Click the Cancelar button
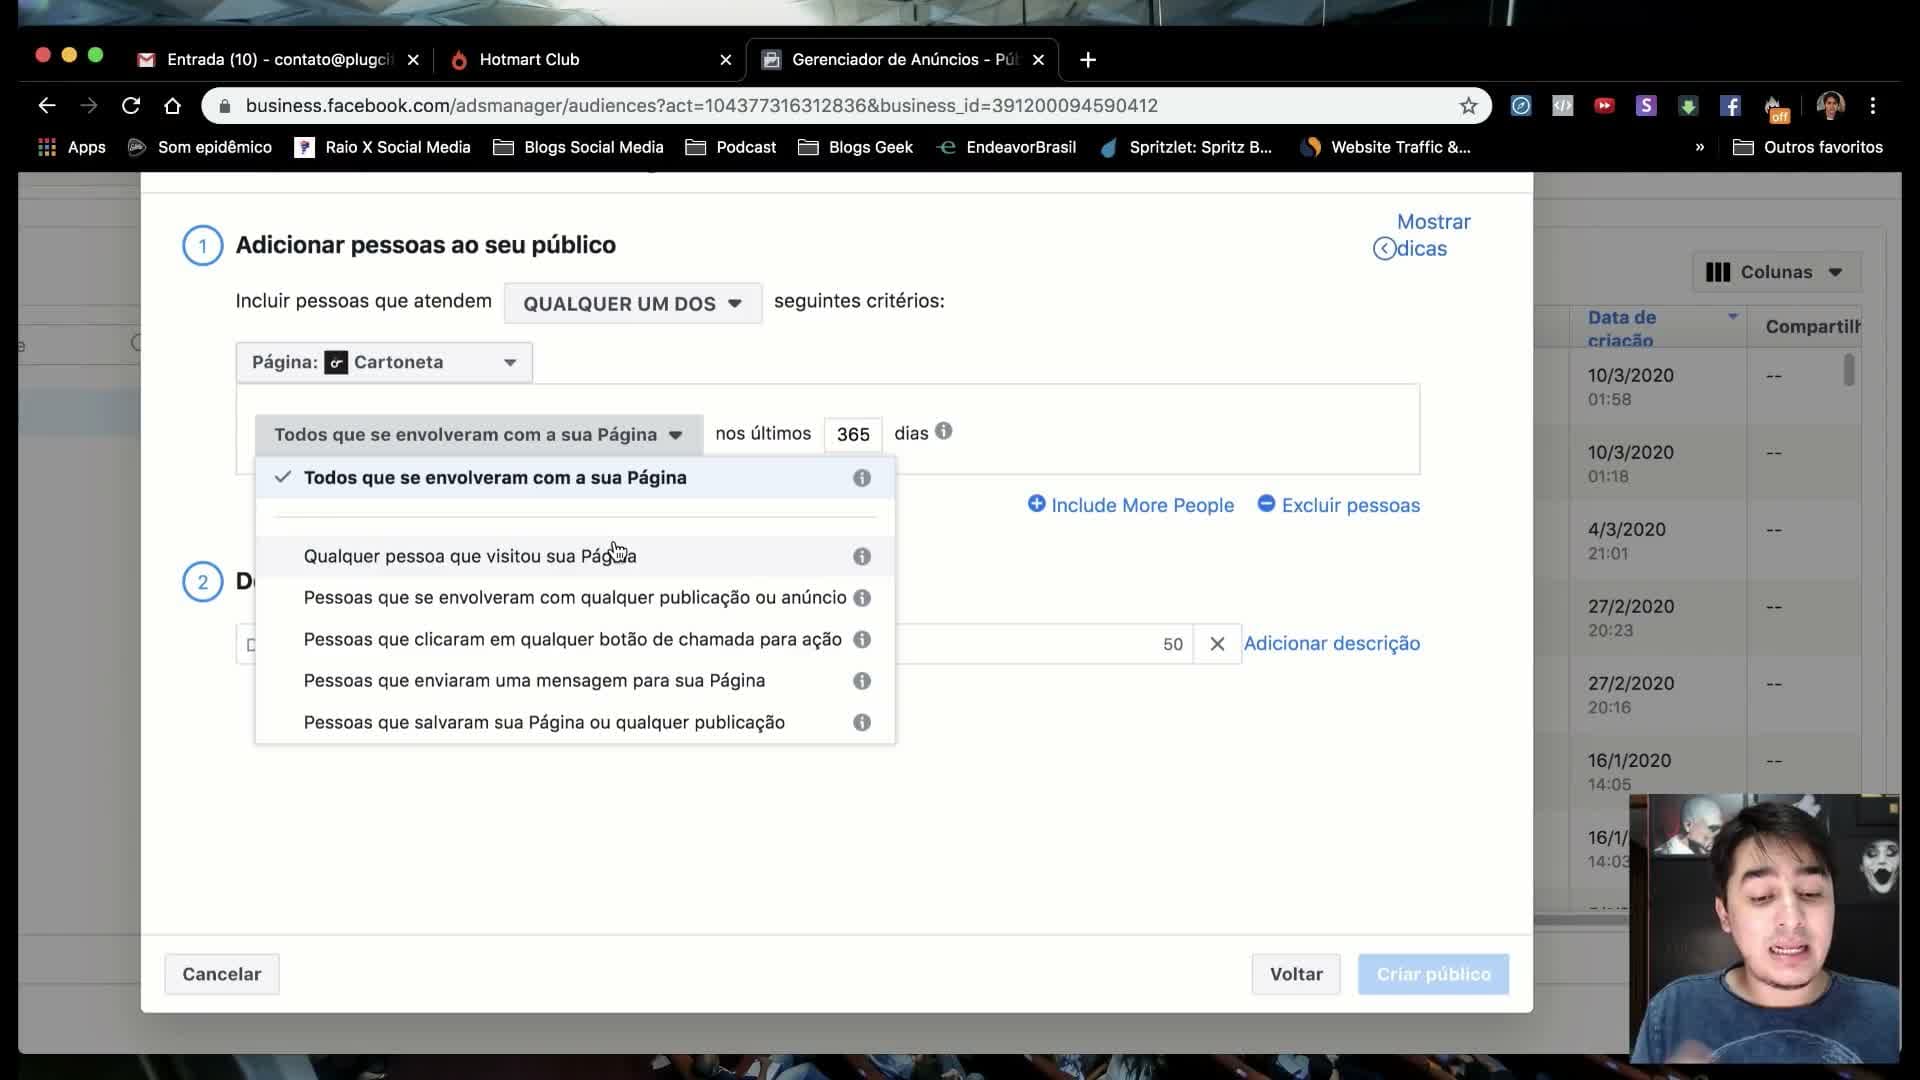Screen dimensions: 1920x1080 coord(222,974)
